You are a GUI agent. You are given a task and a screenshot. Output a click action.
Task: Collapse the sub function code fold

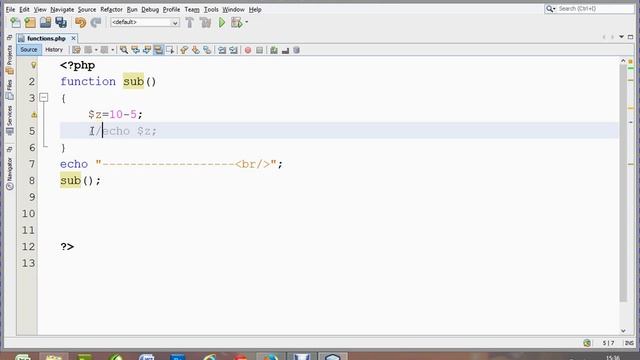tap(44, 97)
